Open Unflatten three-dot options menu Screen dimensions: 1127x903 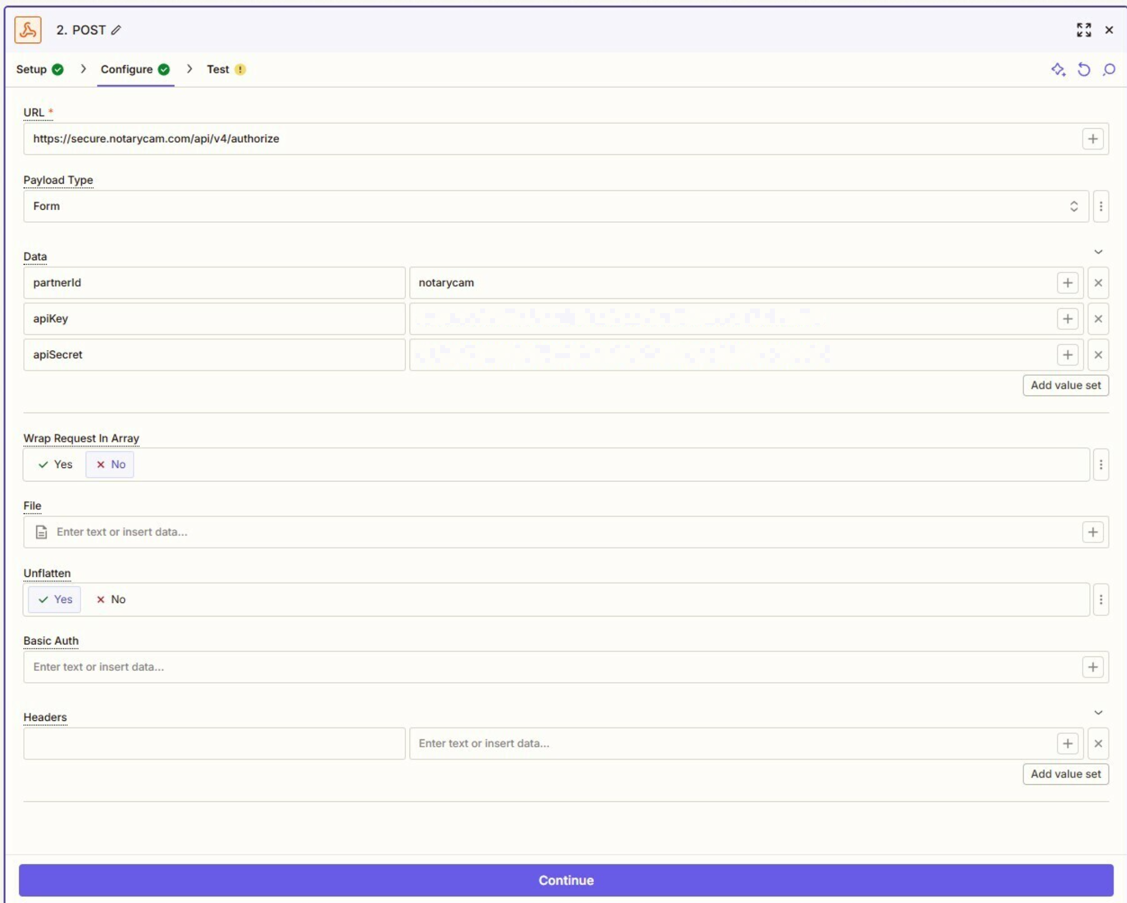[x=1100, y=600]
